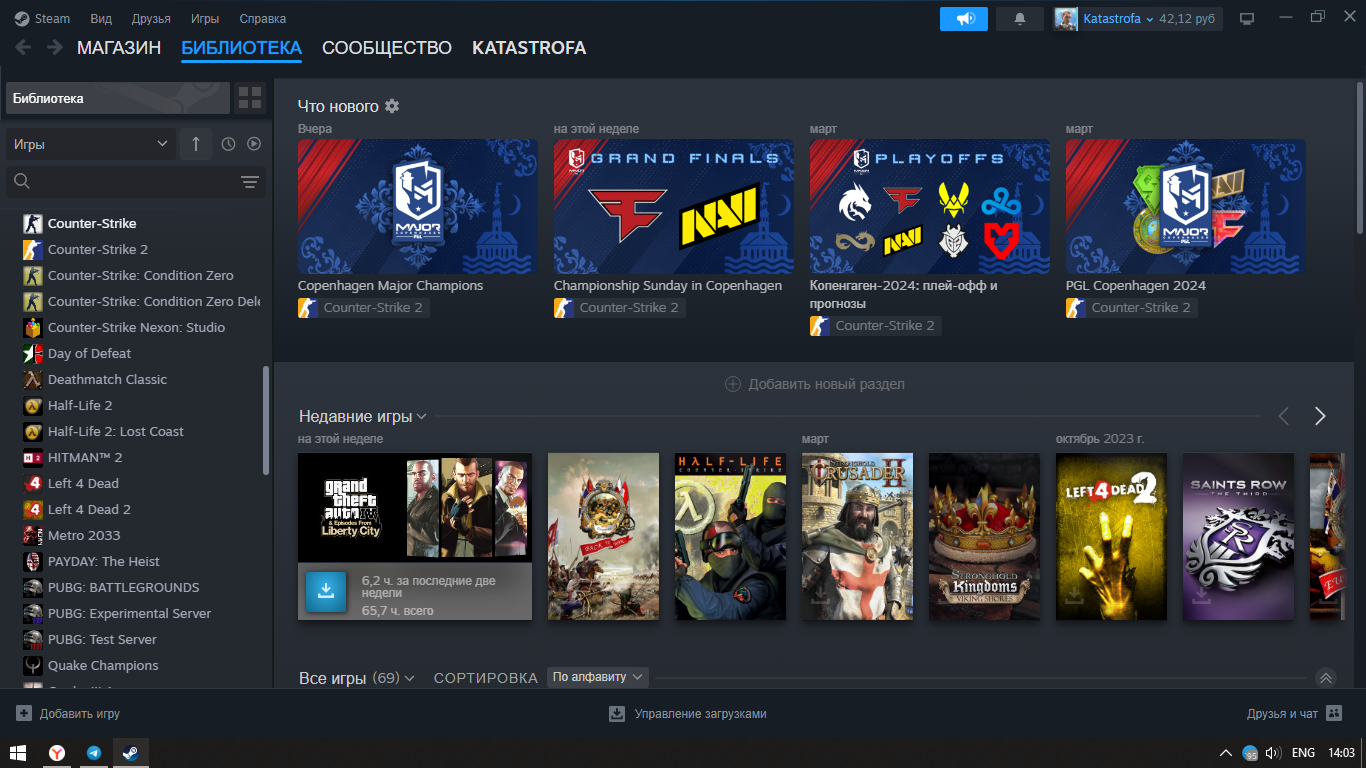The image size is (1366, 768).
Task: Open the Half-Life Counter-Strike cover
Action: point(730,536)
